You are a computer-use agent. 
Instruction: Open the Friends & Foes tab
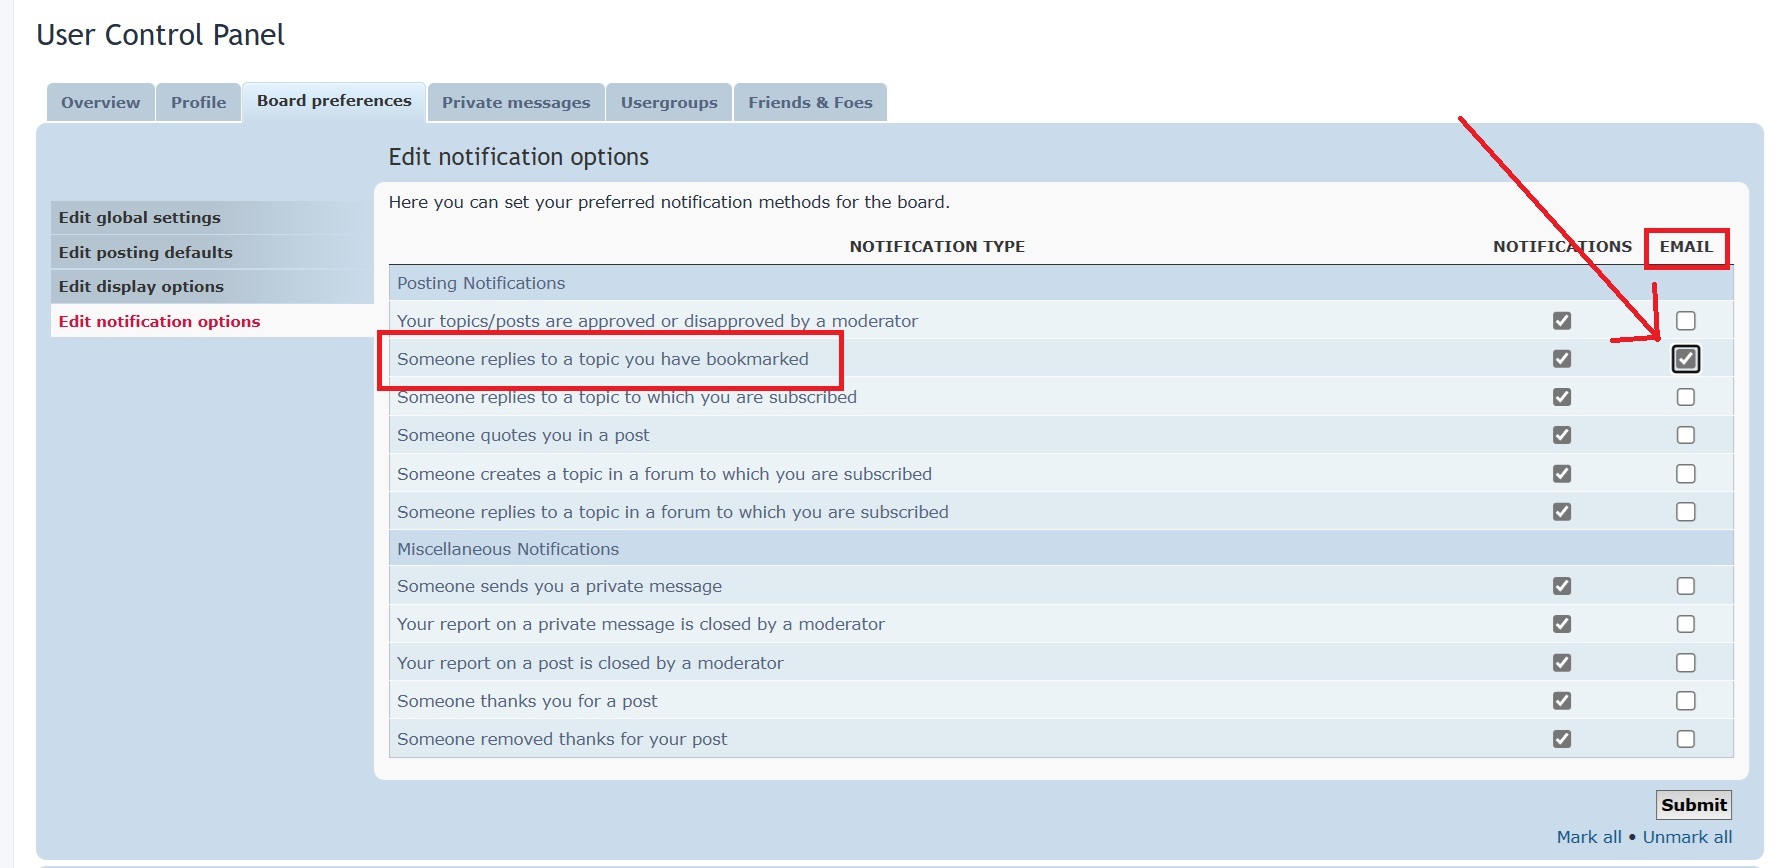pos(810,102)
